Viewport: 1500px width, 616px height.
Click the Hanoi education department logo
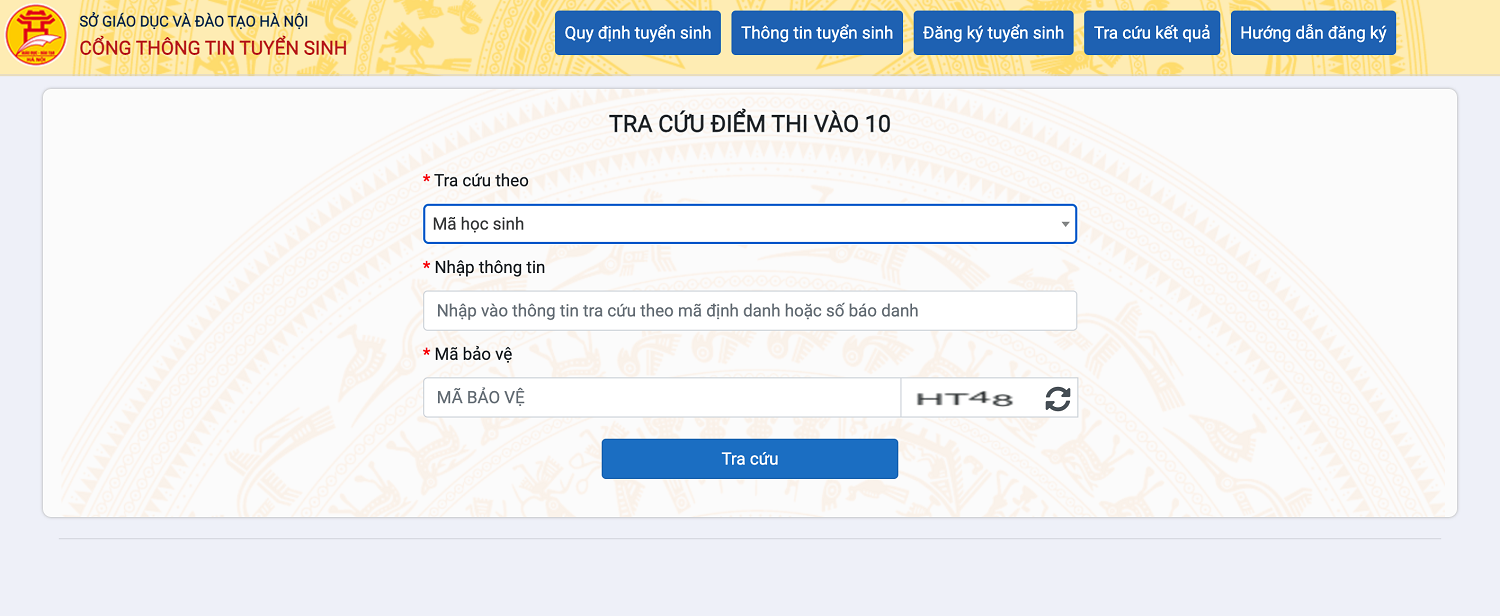pos(36,35)
